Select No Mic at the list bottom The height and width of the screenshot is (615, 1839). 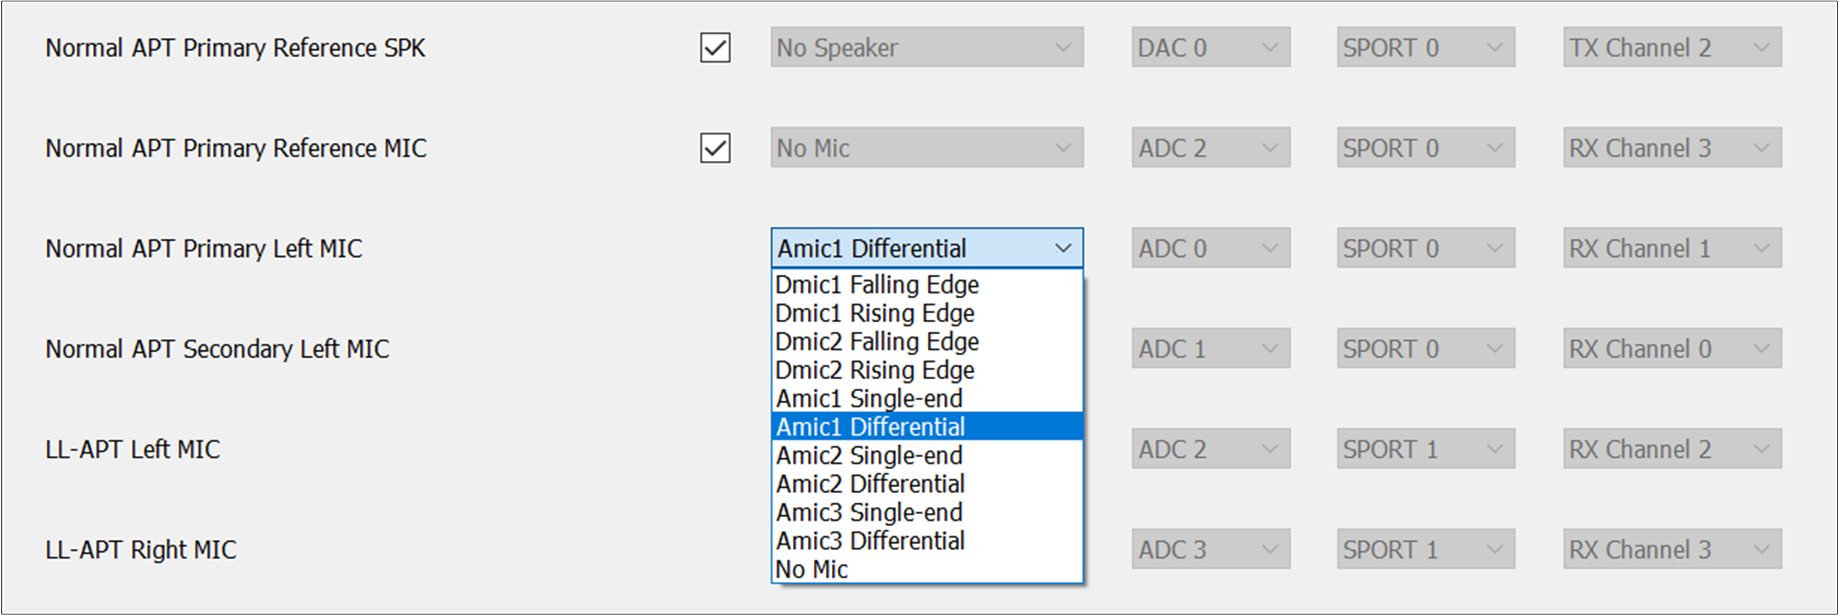tap(927, 569)
